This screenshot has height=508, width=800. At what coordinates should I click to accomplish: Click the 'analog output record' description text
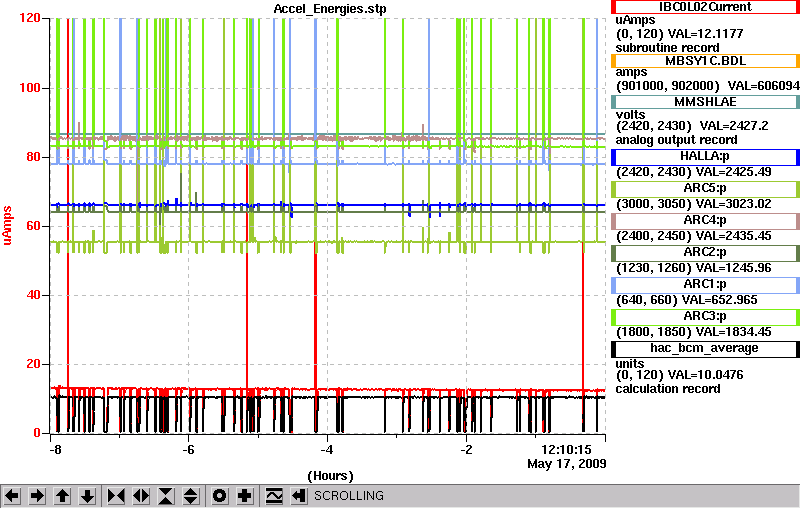point(677,140)
